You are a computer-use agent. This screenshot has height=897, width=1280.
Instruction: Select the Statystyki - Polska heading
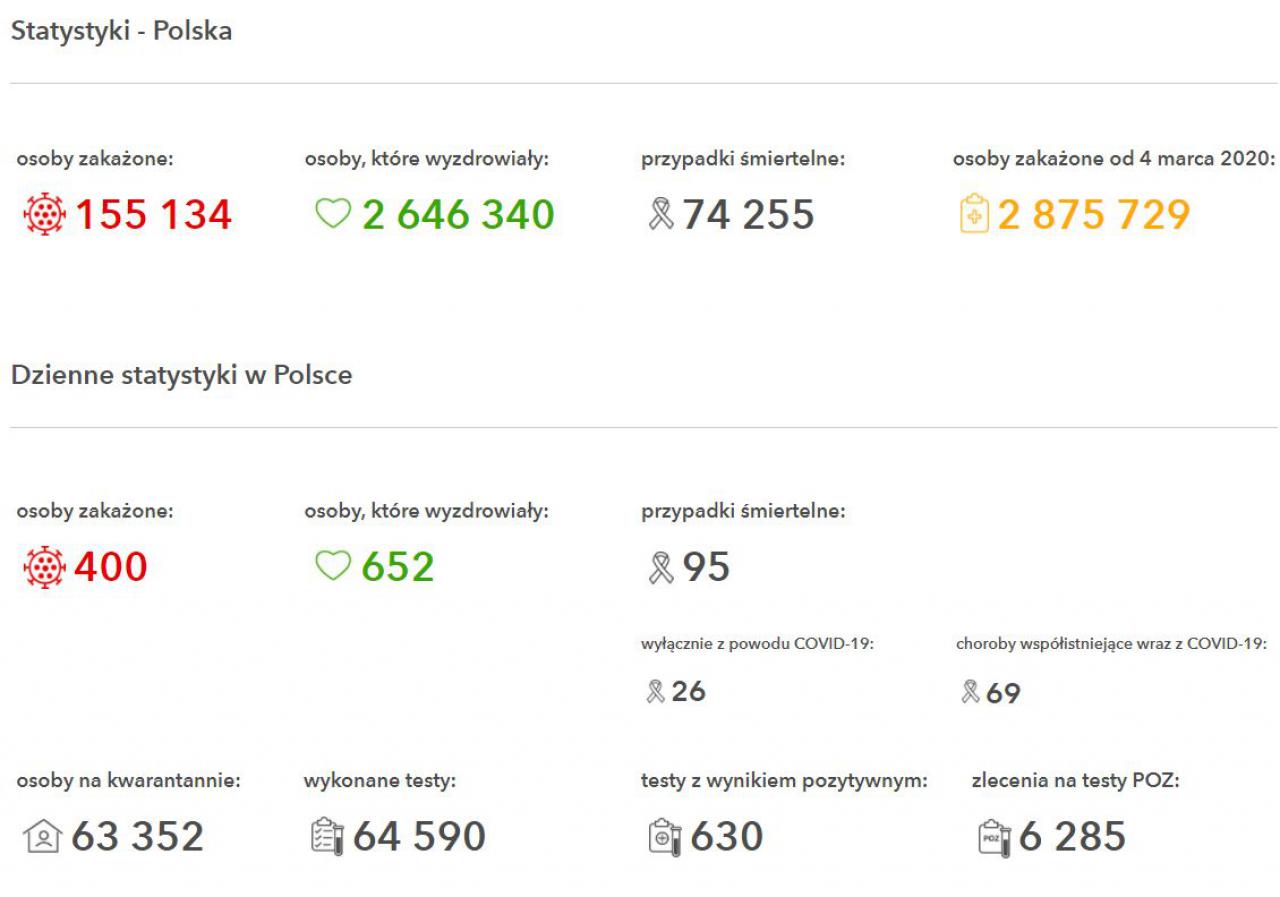pos(121,31)
